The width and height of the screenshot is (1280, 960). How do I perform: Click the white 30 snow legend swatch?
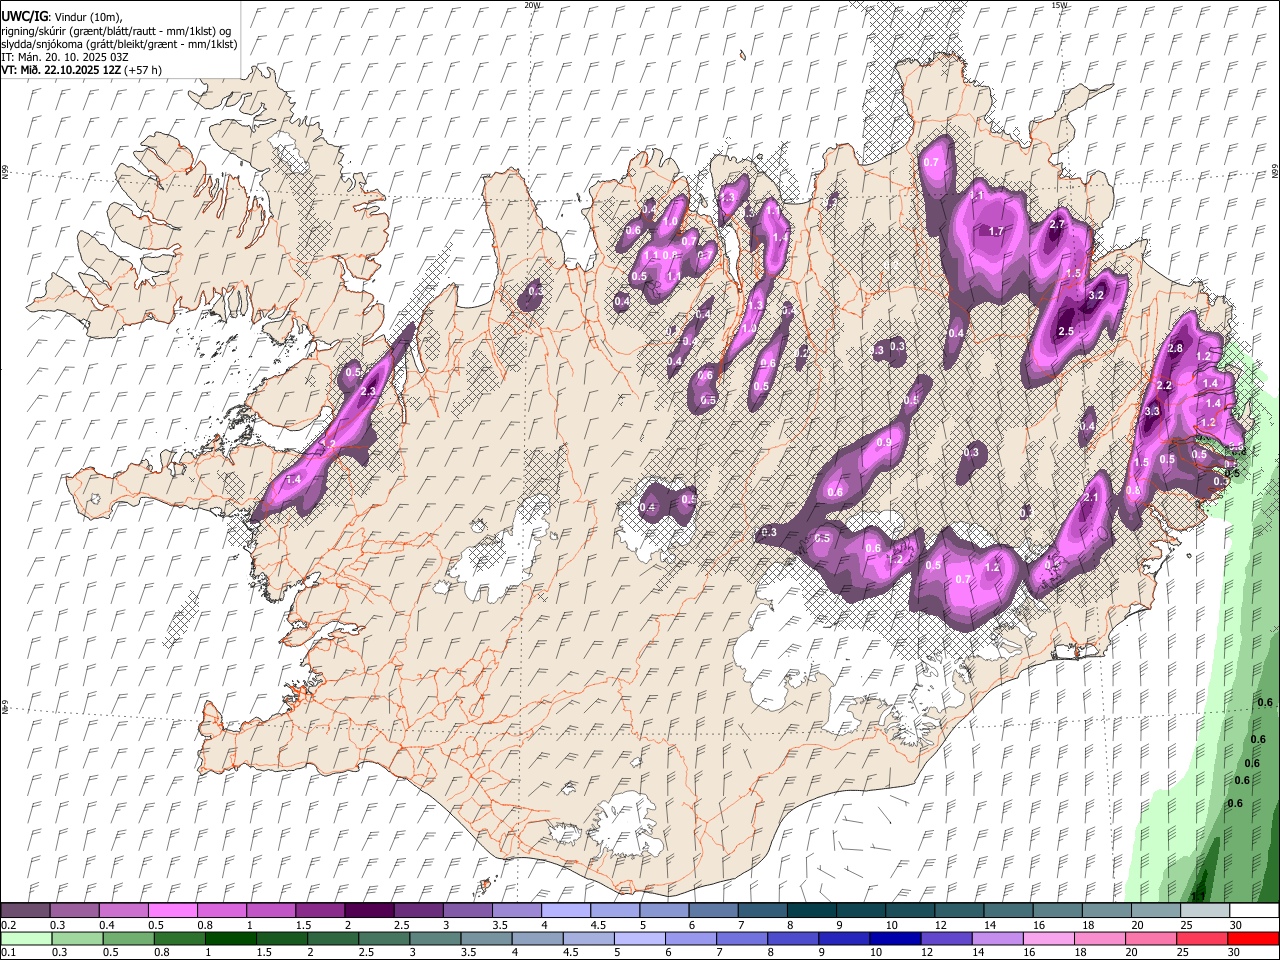pyautogui.click(x=1254, y=910)
